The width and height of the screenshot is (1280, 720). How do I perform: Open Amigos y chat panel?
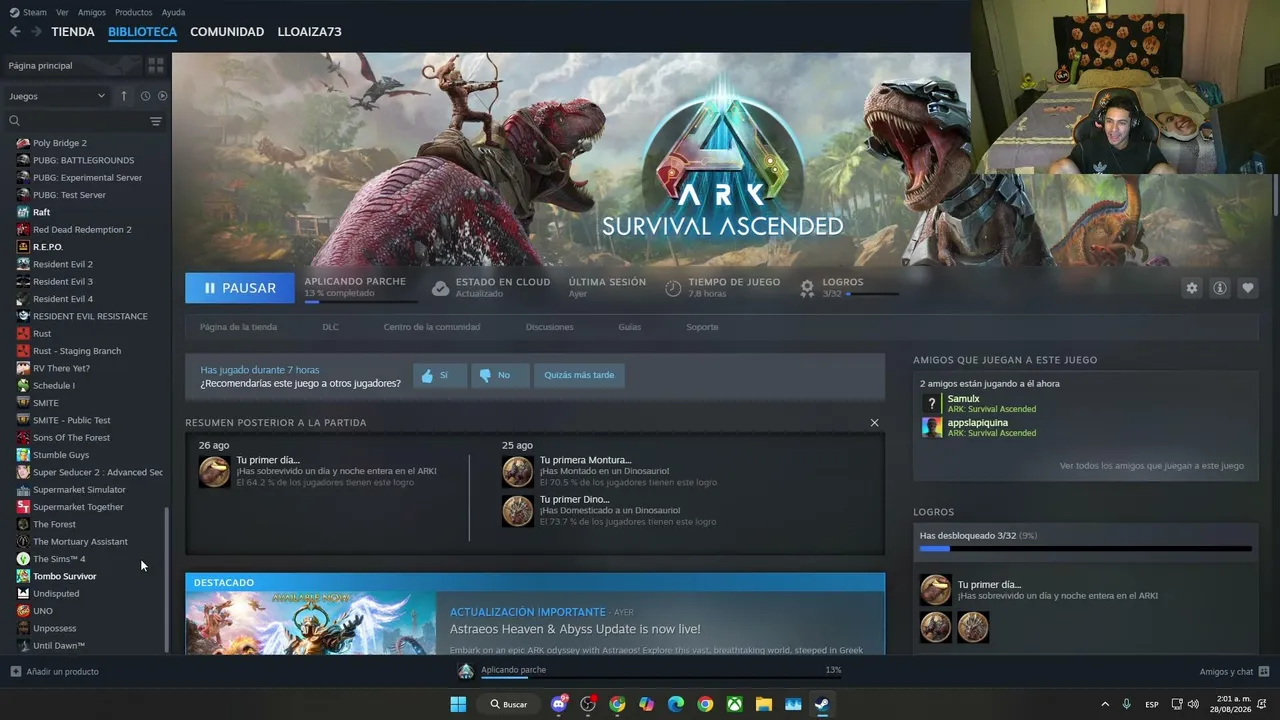1234,672
